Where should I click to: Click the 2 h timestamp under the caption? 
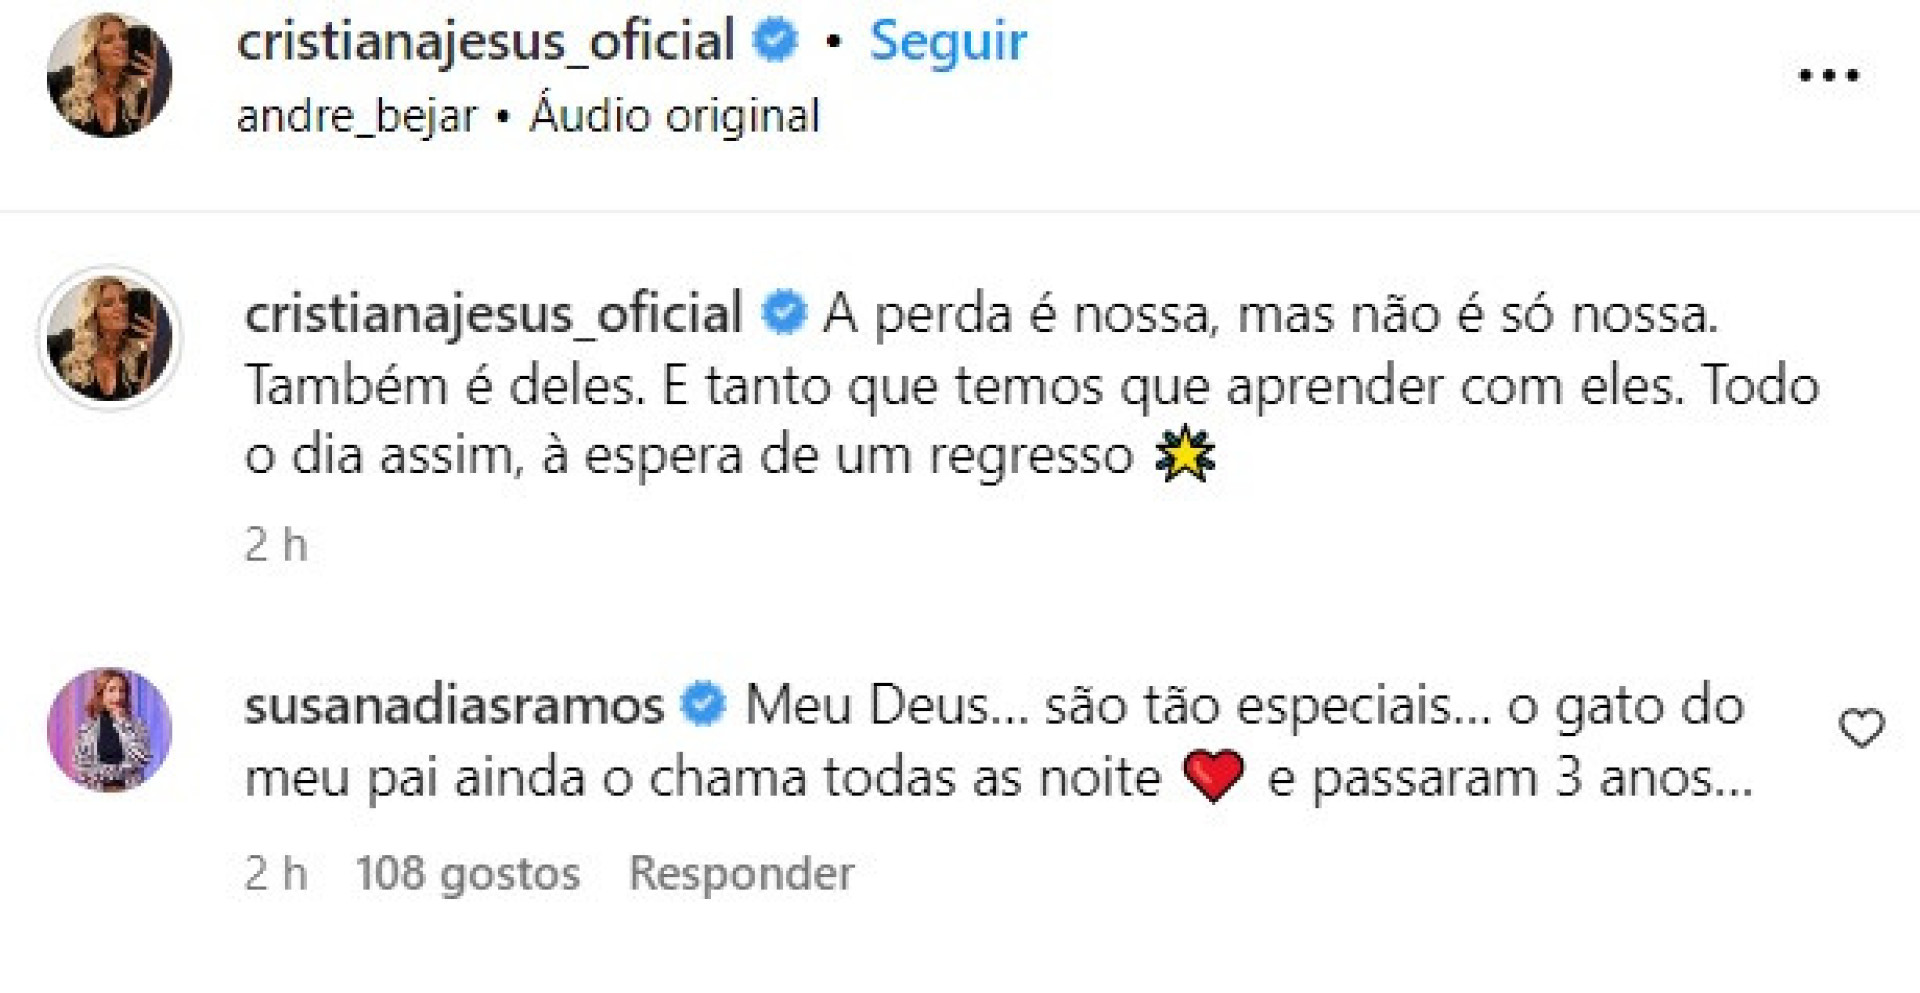tap(277, 544)
